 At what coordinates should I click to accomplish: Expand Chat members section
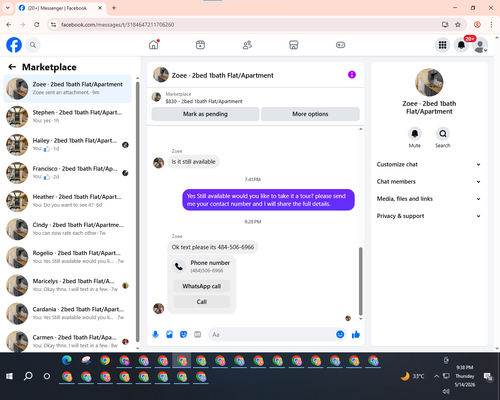coord(429,182)
